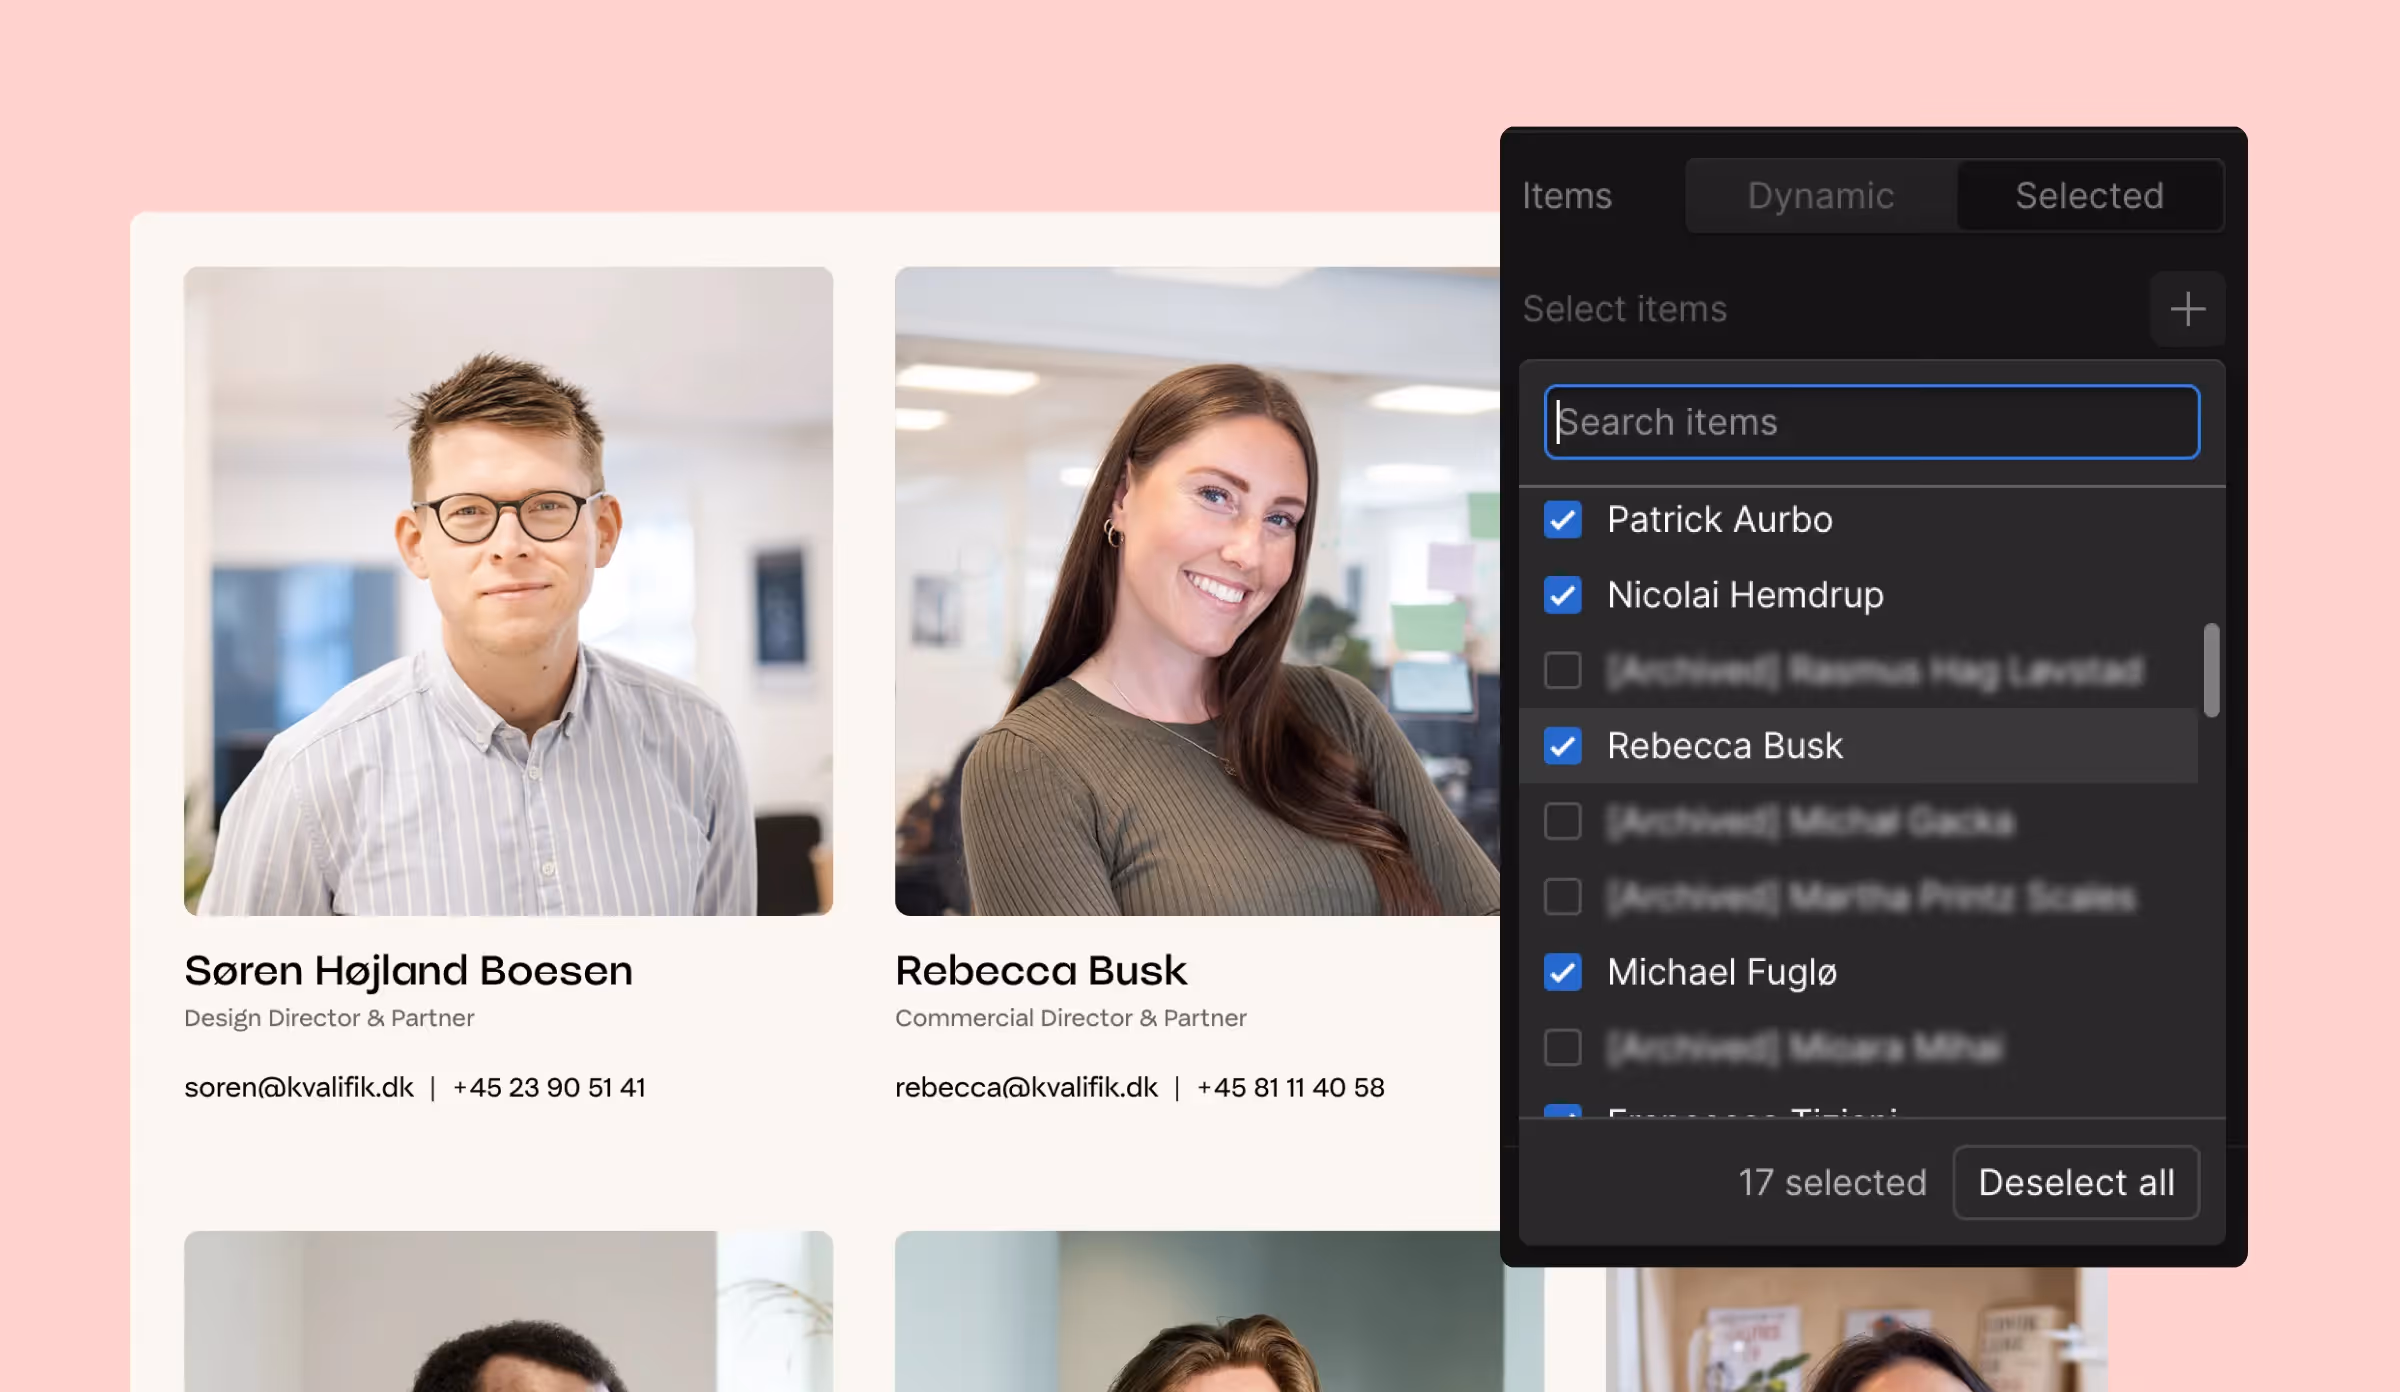Screen dimensions: 2400x1392
Task: Click the Rebecca Busk row in the item list
Action: 1858,746
